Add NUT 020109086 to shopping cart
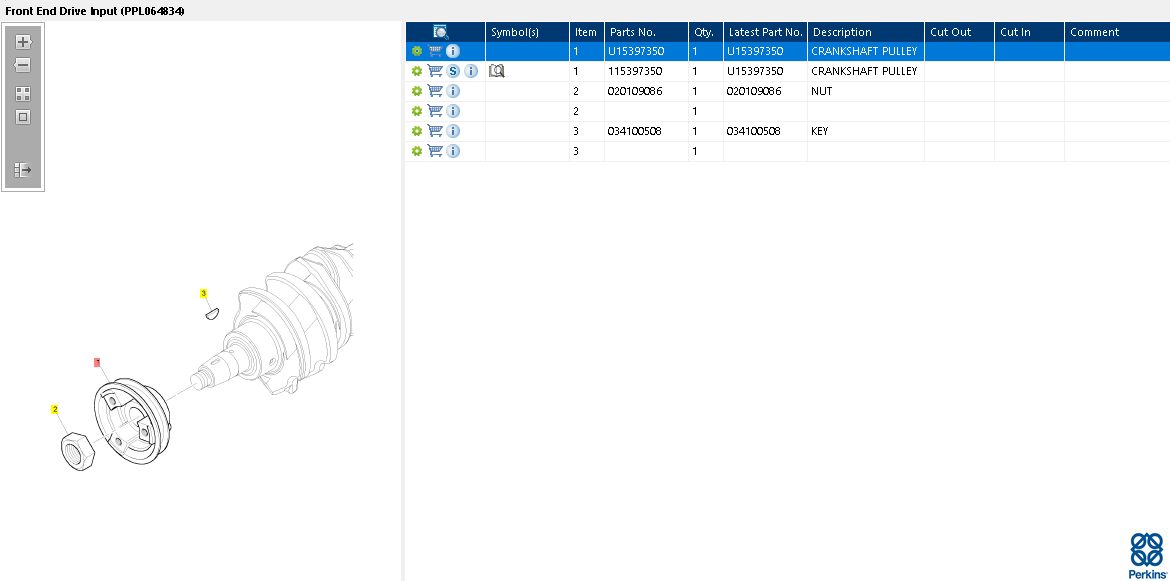Screen dimensions: 1170x581 pyautogui.click(x=435, y=91)
